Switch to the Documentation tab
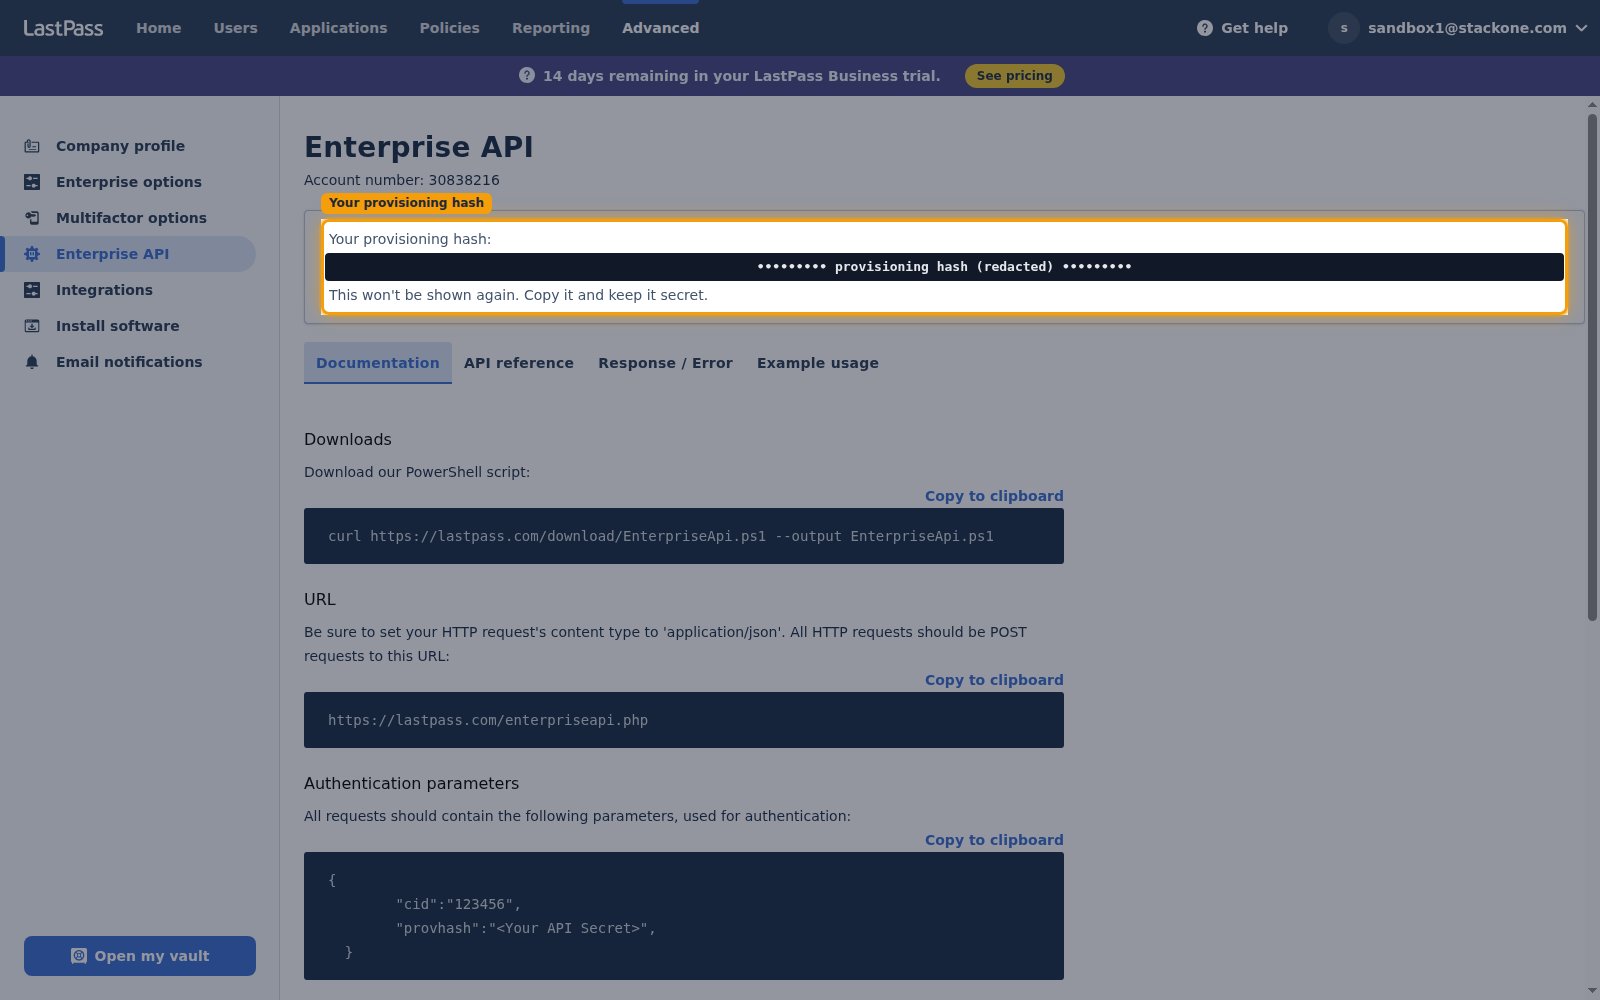 coord(378,363)
